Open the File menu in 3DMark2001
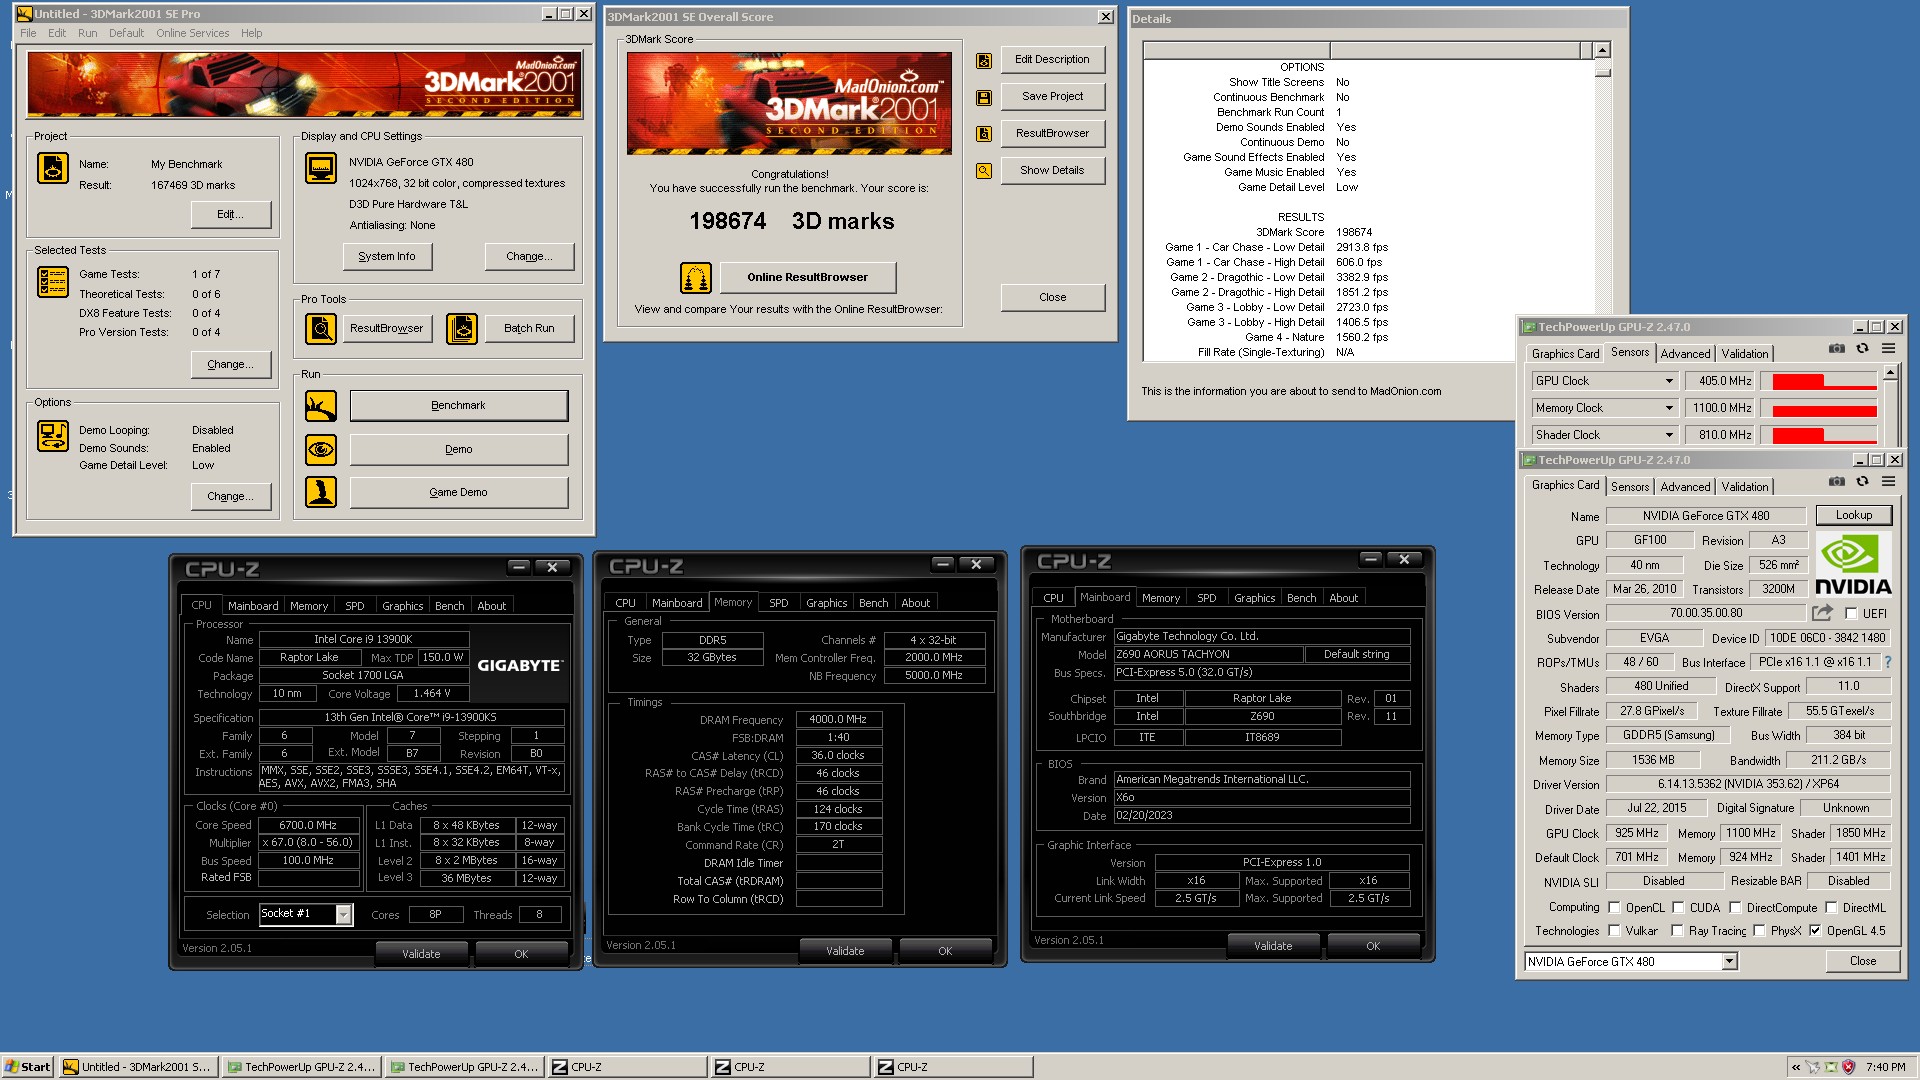 tap(28, 33)
